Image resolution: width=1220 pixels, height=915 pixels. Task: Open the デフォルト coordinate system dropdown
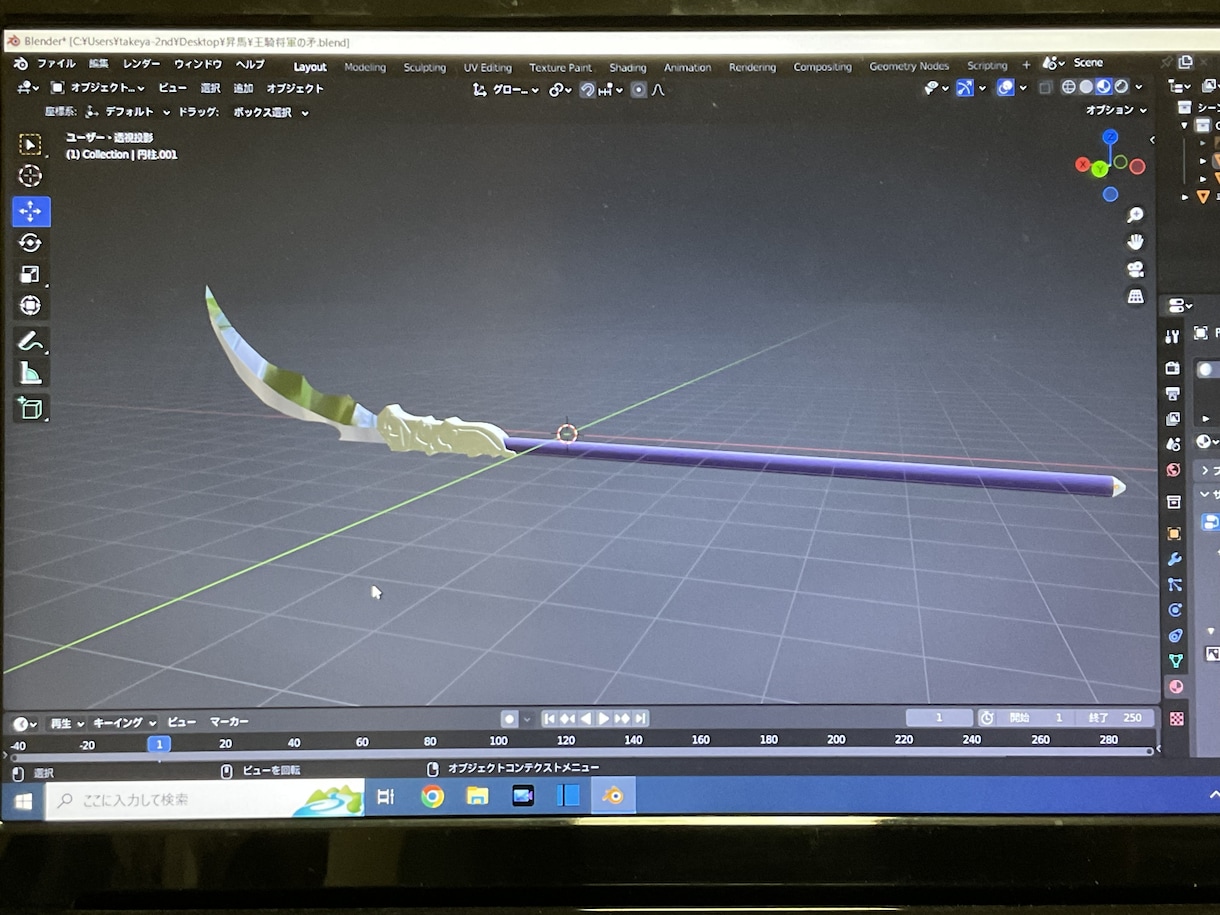tap(128, 112)
